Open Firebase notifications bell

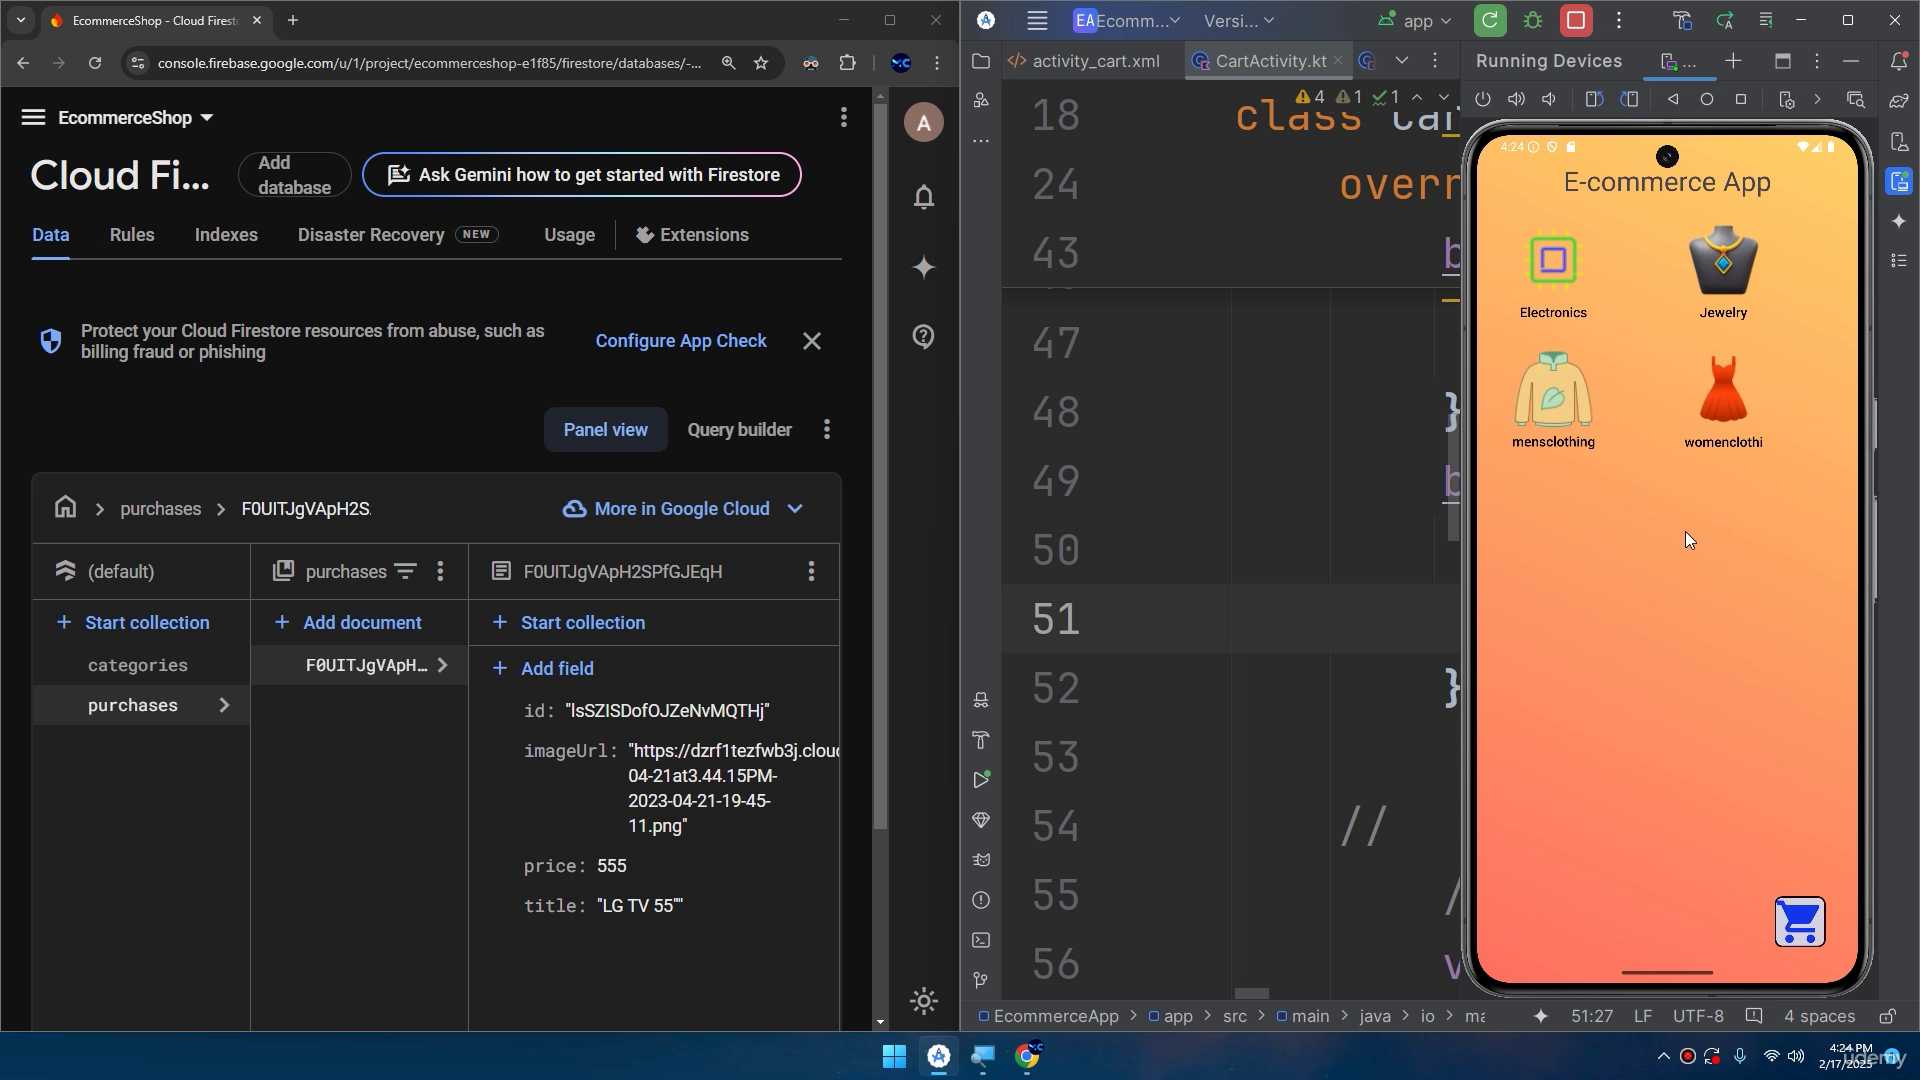pos(924,197)
